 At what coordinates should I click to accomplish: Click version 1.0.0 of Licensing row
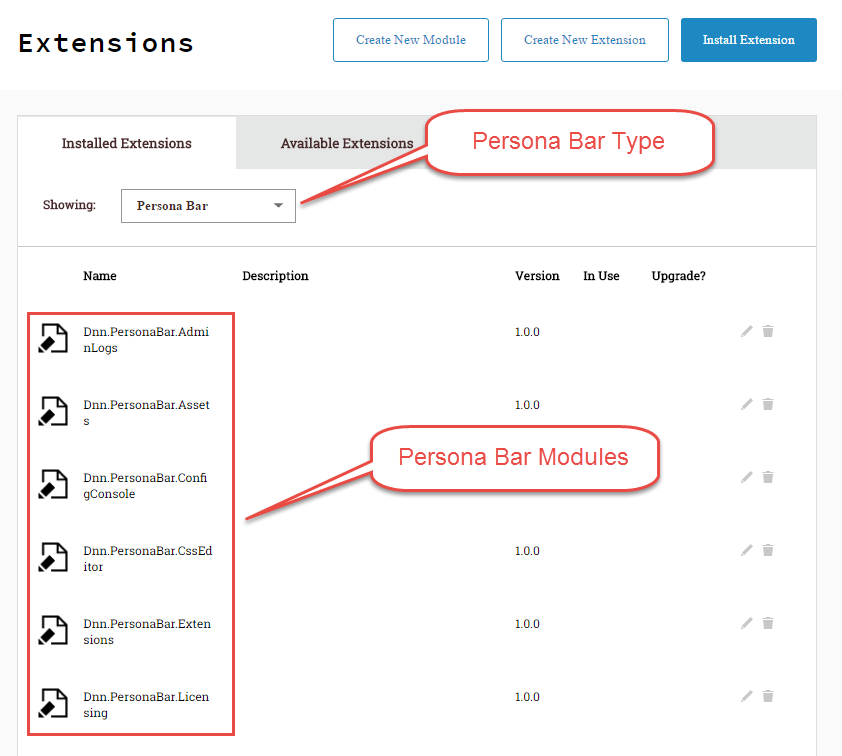527,697
